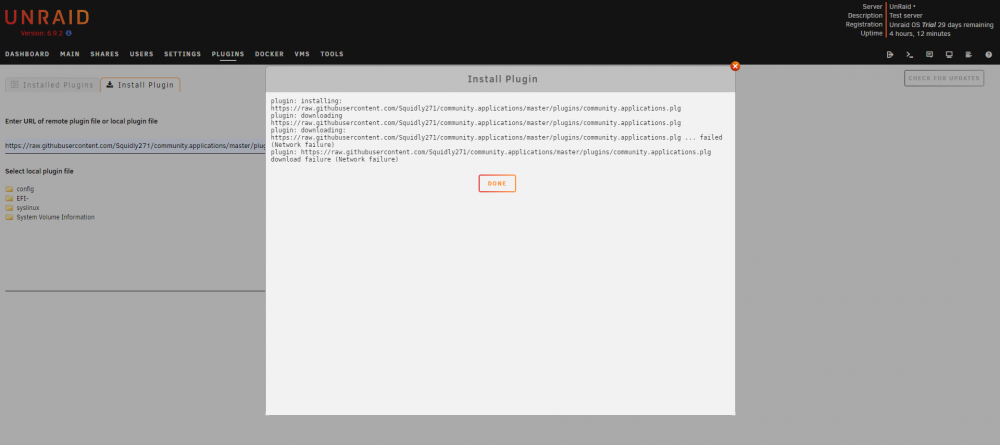Viewport: 1000px width, 445px height.
Task: Open the Tools menu
Action: 332,54
